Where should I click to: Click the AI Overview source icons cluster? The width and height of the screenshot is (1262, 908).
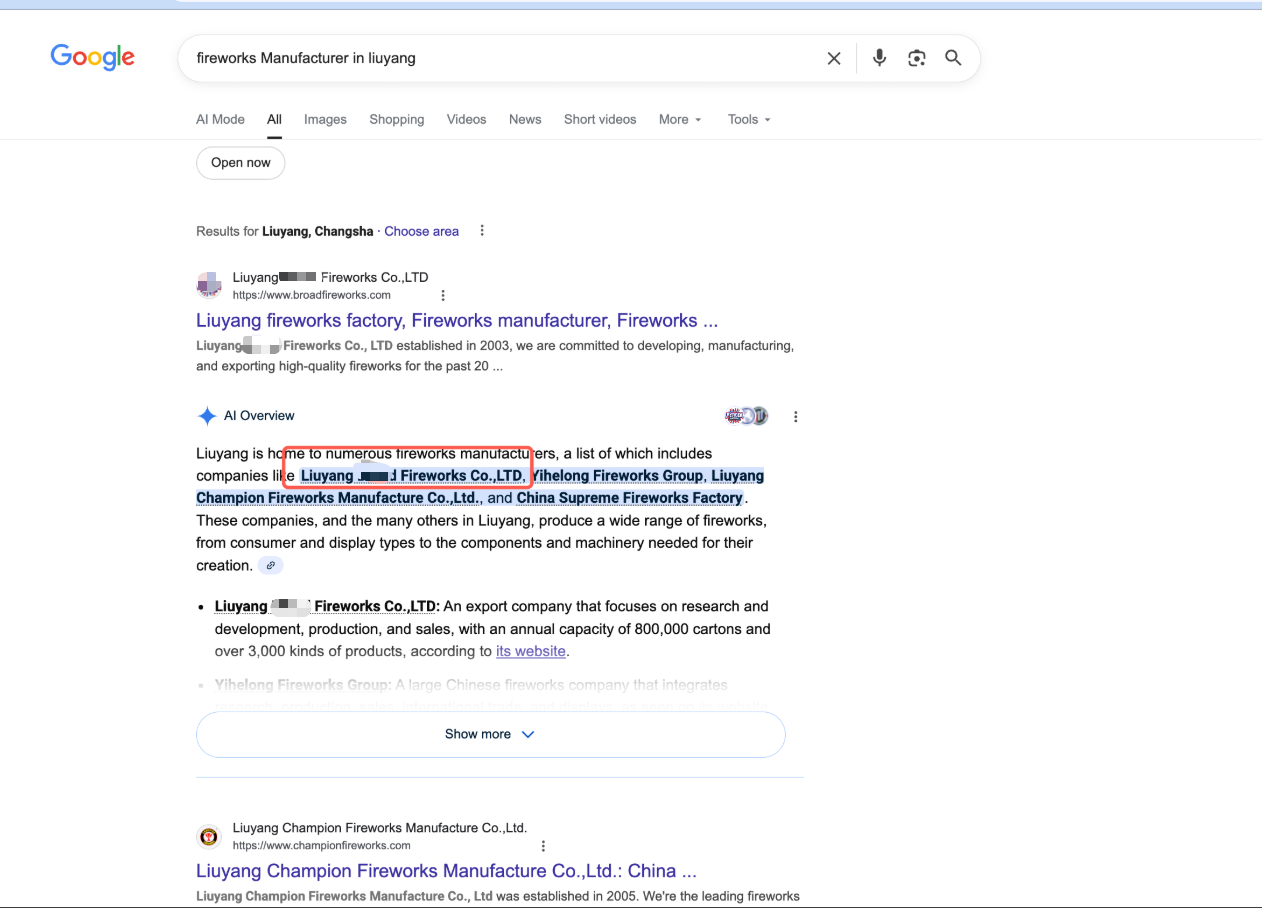click(747, 416)
